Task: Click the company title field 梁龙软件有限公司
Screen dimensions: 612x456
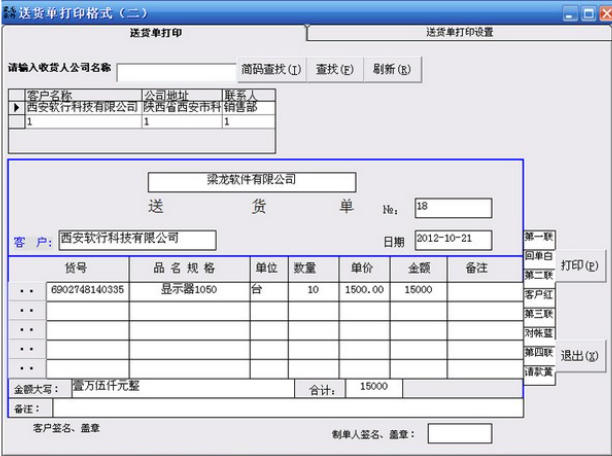Action: tap(252, 182)
